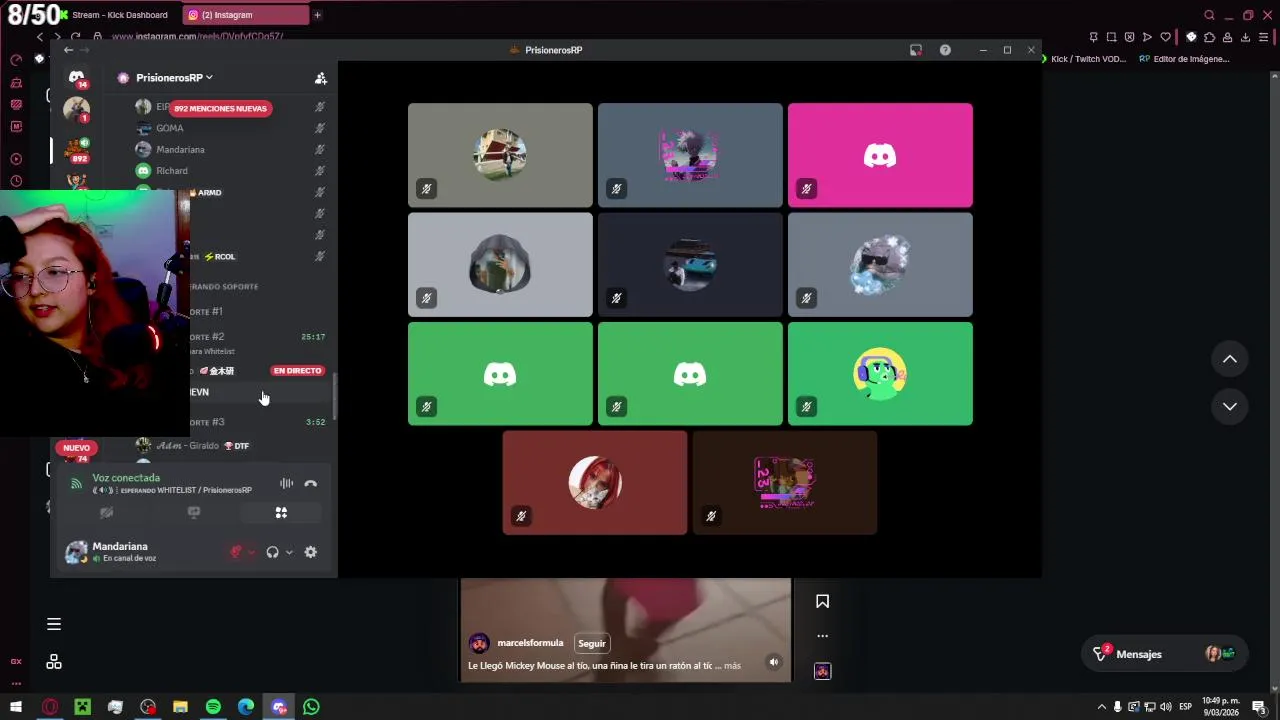
Task: Open Opera sidebar history clock icon
Action: [x=16, y=181]
